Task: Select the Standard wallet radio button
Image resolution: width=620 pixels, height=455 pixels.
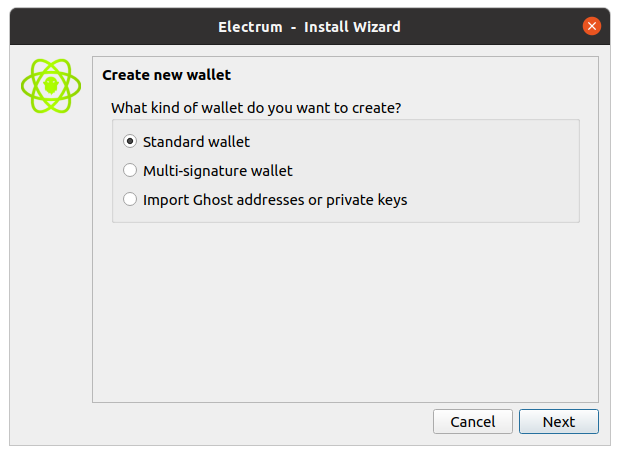Action: coord(130,141)
